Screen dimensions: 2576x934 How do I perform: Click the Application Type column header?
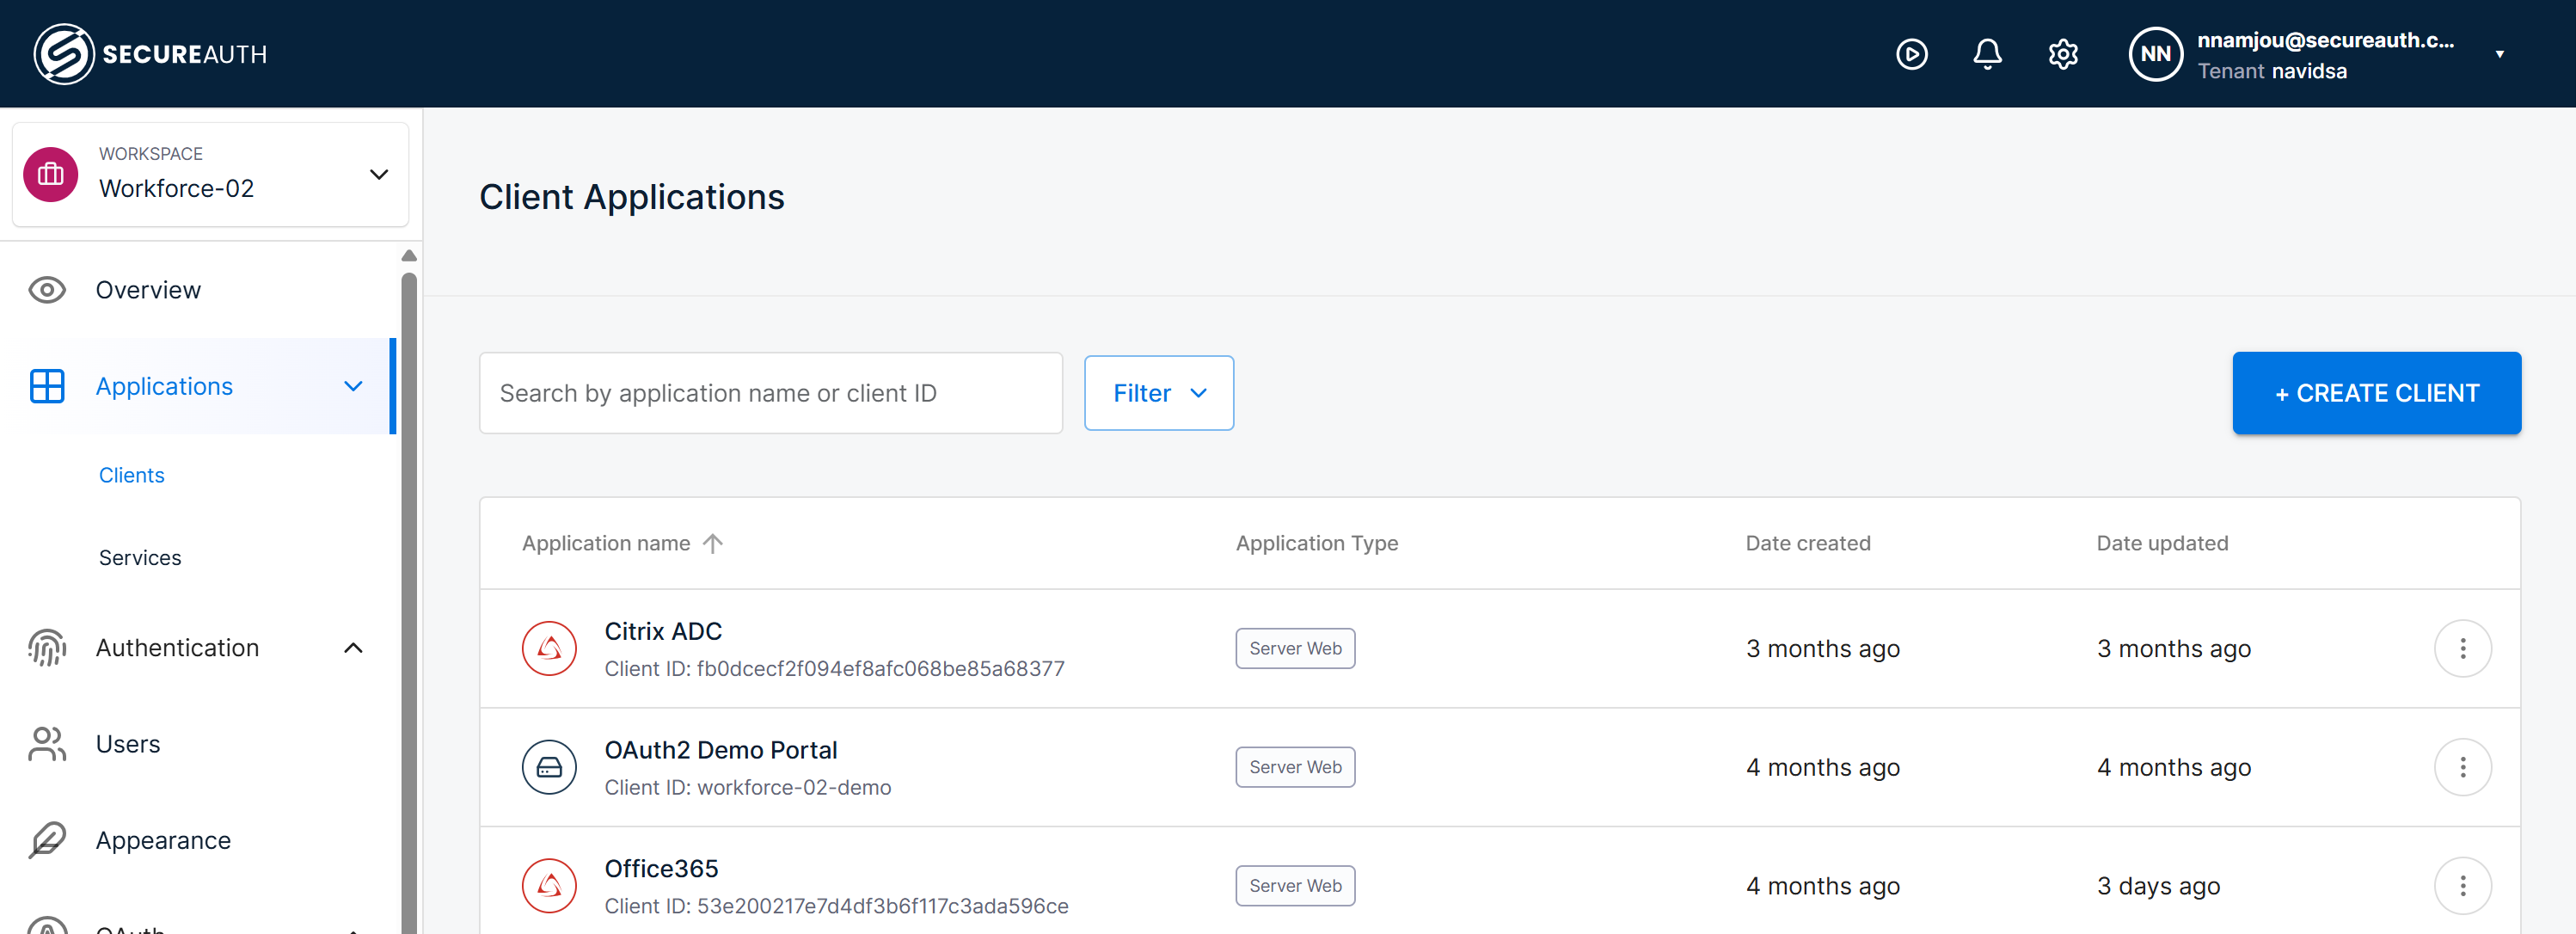pos(1317,543)
